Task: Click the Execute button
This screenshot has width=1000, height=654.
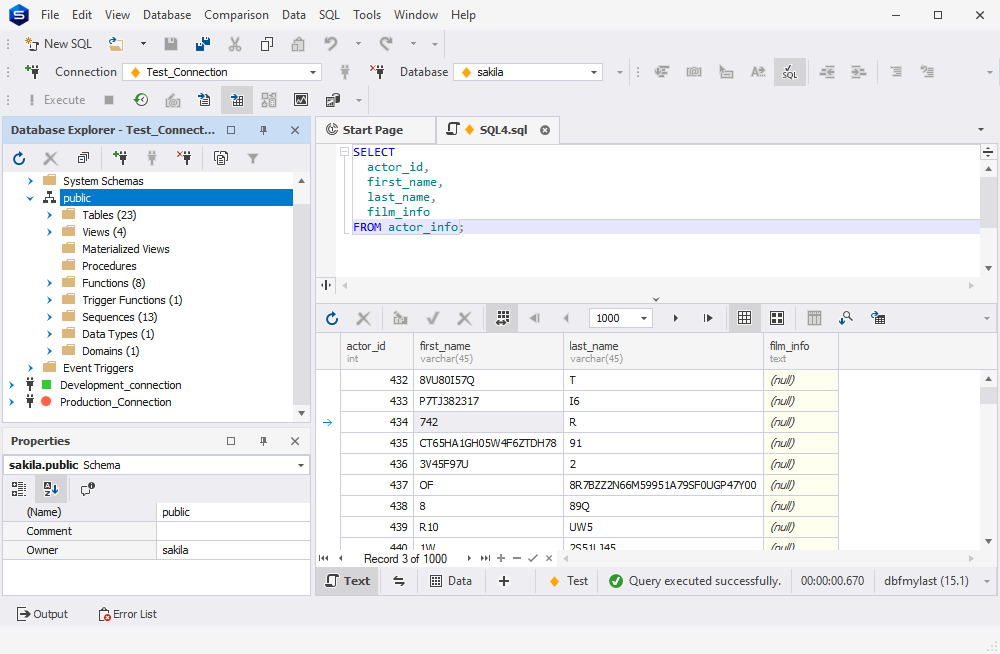Action: (x=56, y=100)
